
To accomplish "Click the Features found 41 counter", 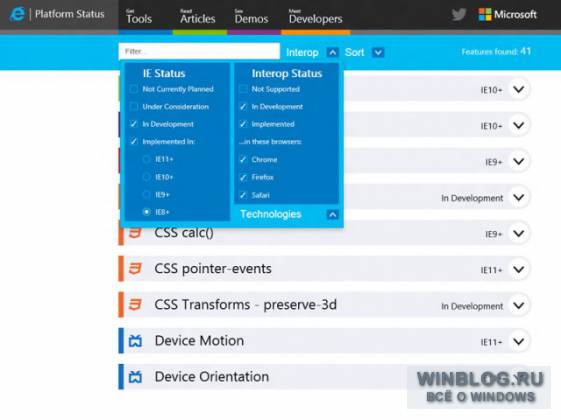I will [496, 52].
